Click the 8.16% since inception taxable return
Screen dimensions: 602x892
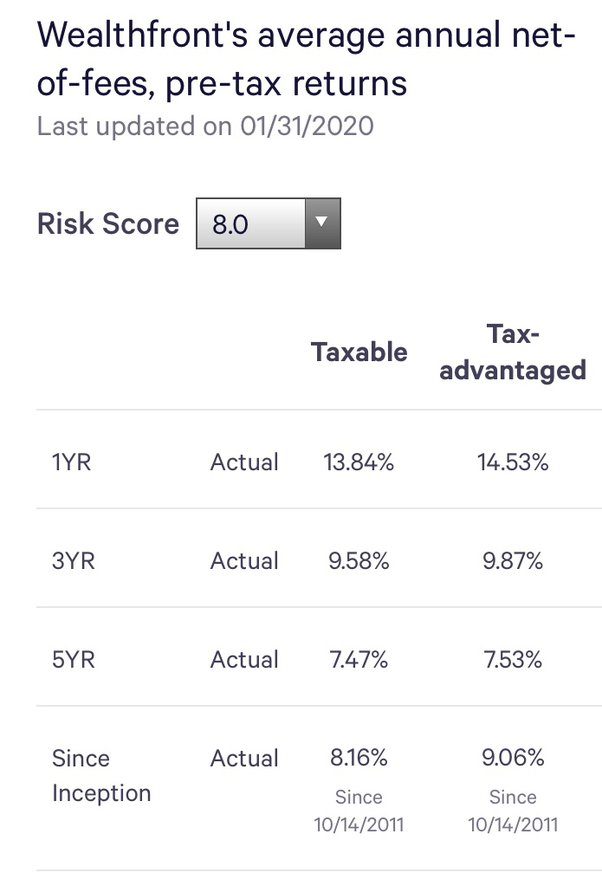358,758
